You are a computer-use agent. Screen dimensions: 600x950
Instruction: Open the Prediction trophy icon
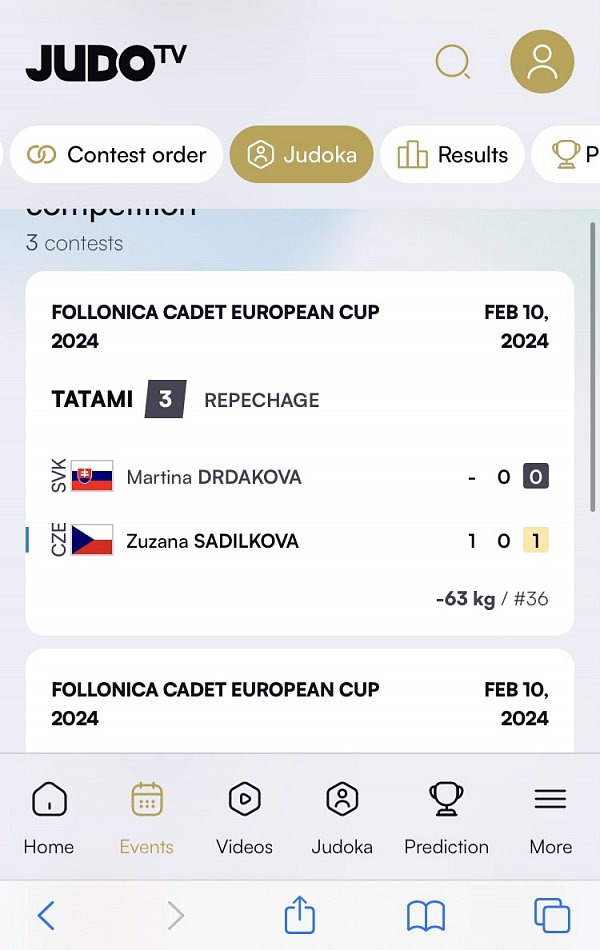point(446,800)
